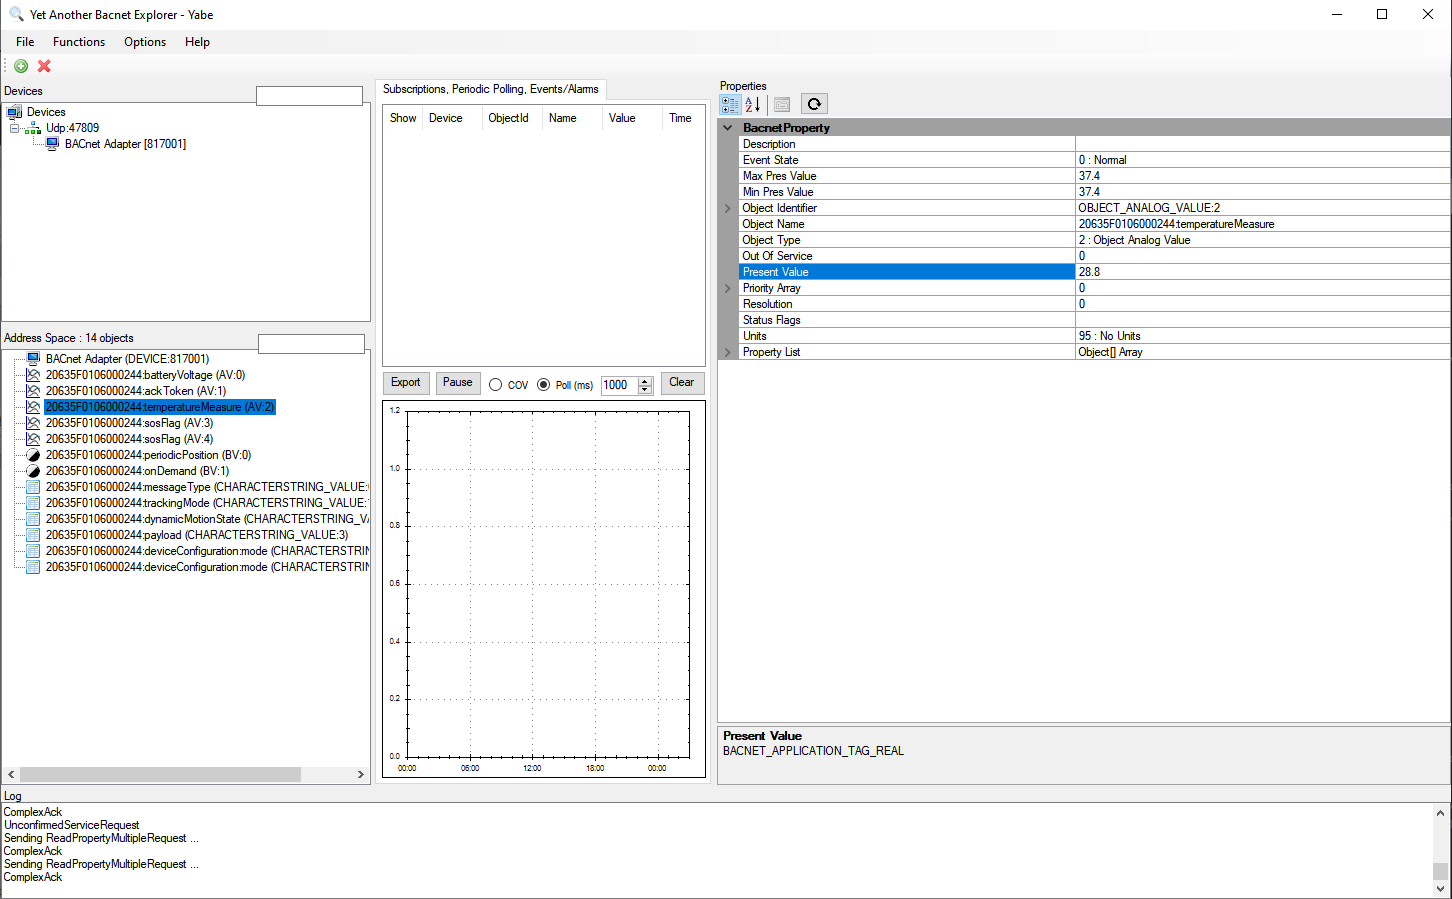Image resolution: width=1452 pixels, height=899 pixels.
Task: Click the periodicPosition binary value icon
Action: click(x=33, y=455)
